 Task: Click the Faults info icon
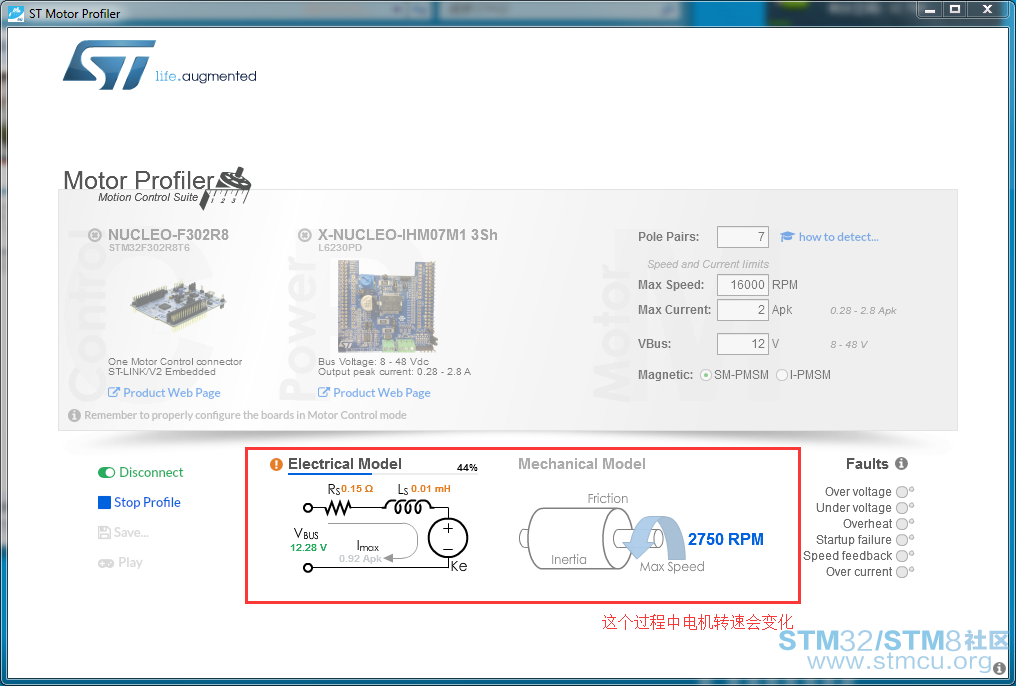point(901,464)
